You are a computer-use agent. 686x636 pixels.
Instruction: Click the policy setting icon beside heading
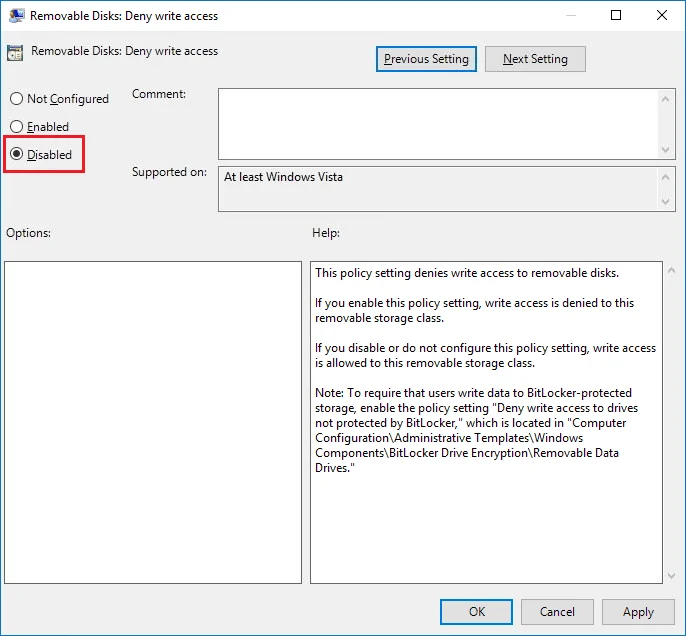(15, 53)
